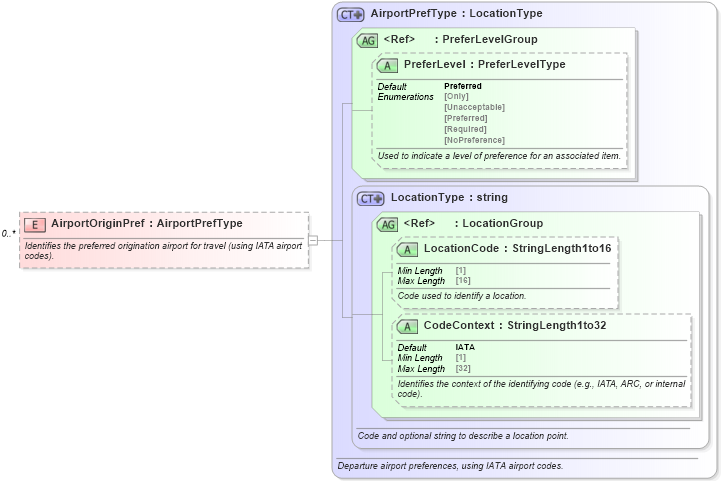Viewport: 722px width, 481px height.
Task: Click the LocationType : string heading
Action: [449, 197]
